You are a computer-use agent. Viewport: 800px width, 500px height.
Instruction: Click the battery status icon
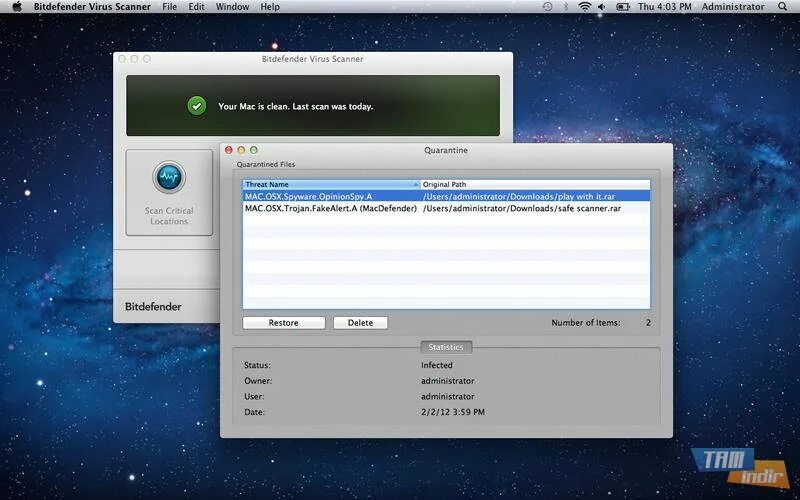622,7
